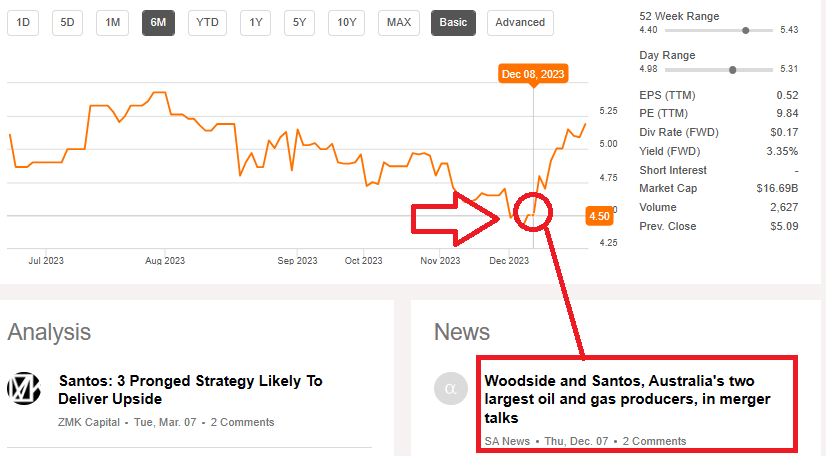Open Santos 3 Pronged Strategy article

pos(191,389)
